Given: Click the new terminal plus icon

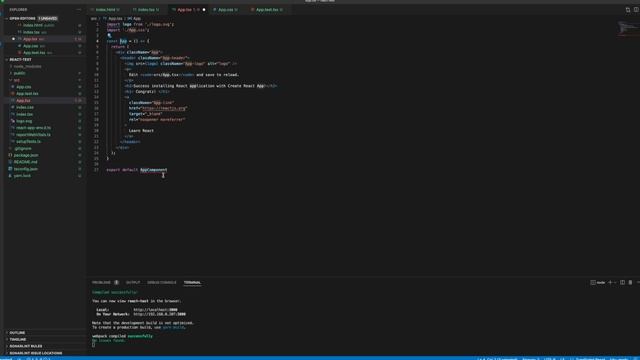Looking at the screenshot, I should tap(610, 282).
